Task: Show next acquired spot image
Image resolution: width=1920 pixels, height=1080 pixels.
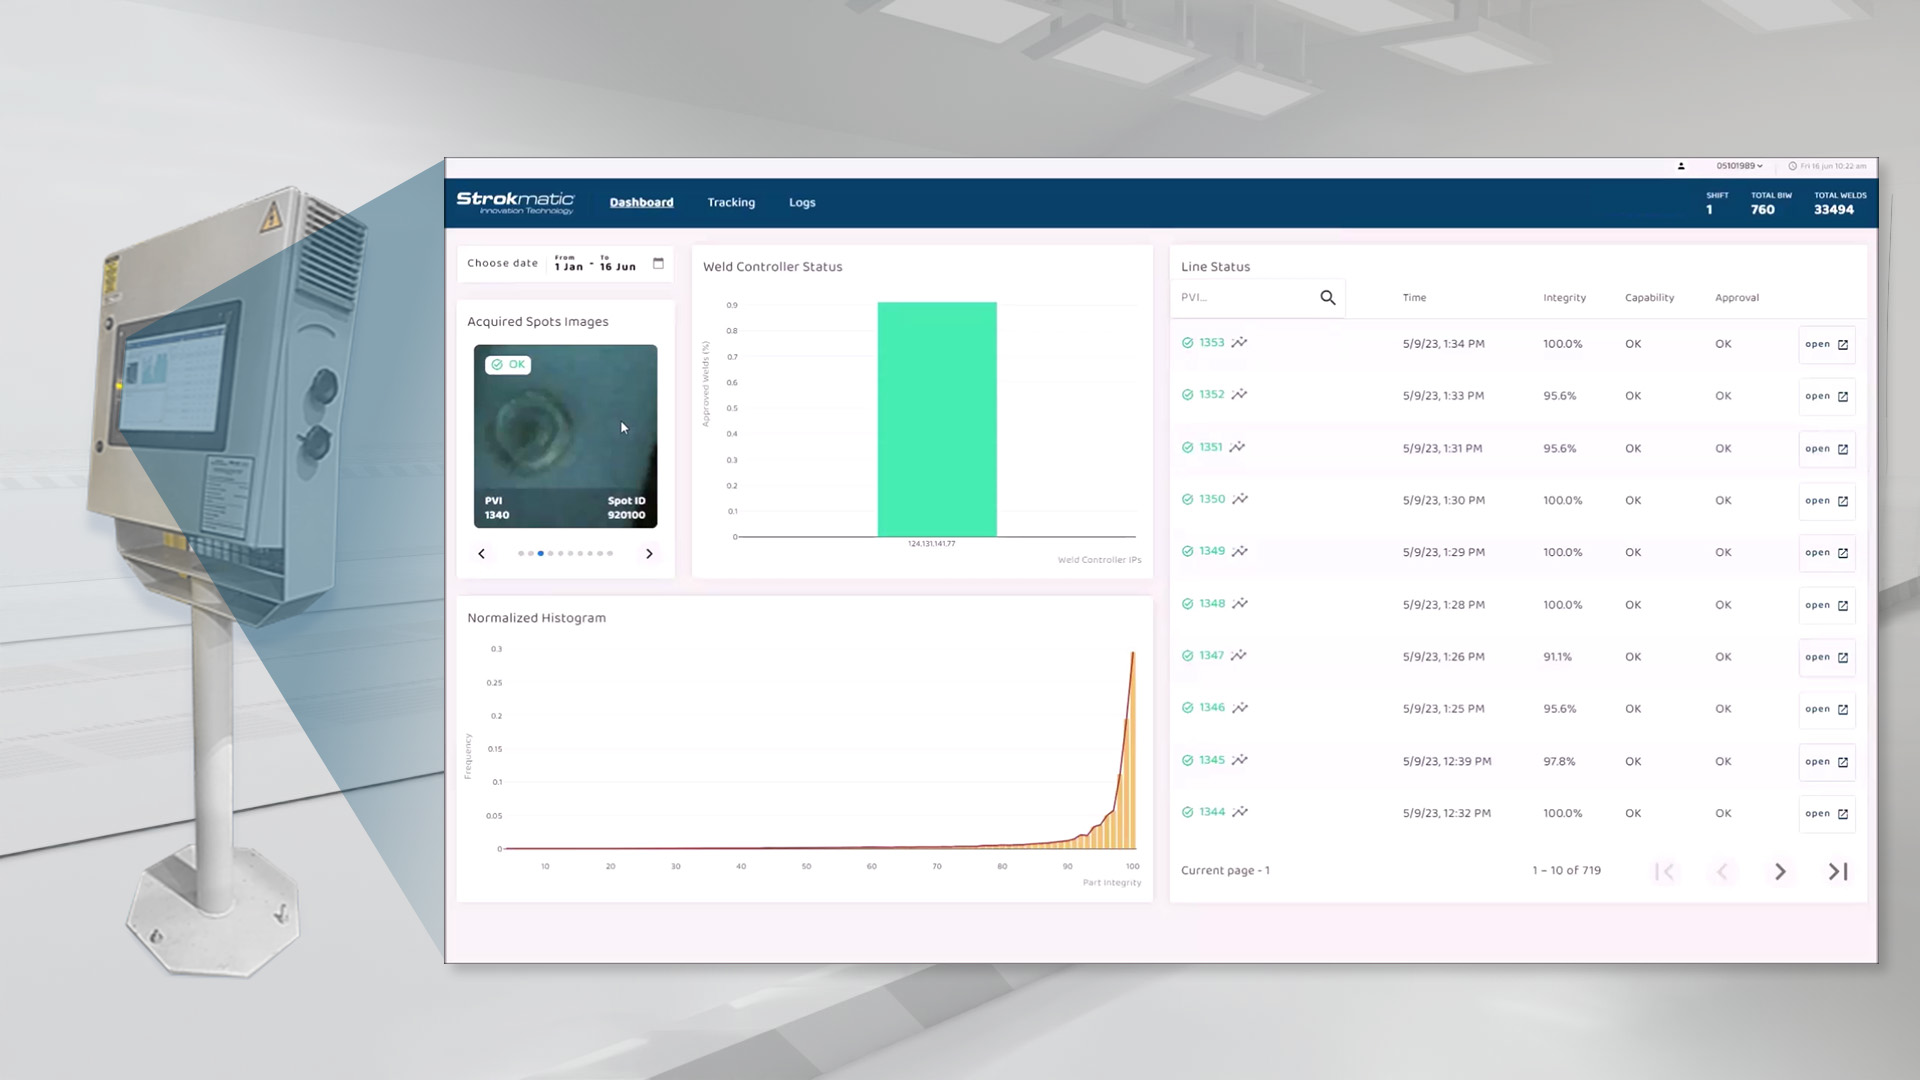Action: tap(649, 554)
